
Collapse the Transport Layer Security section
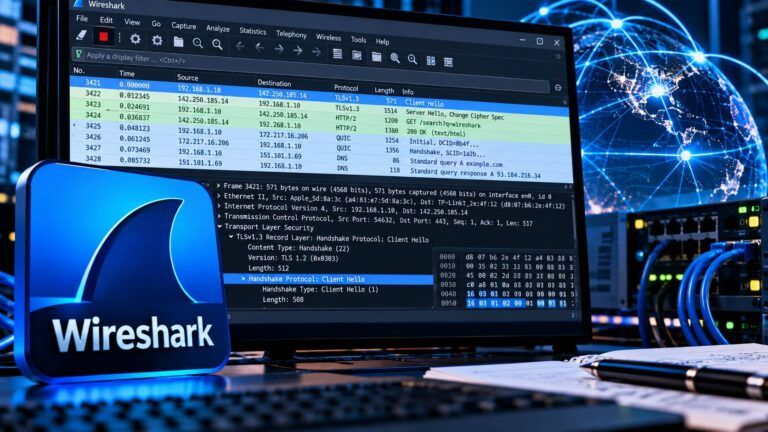[219, 226]
